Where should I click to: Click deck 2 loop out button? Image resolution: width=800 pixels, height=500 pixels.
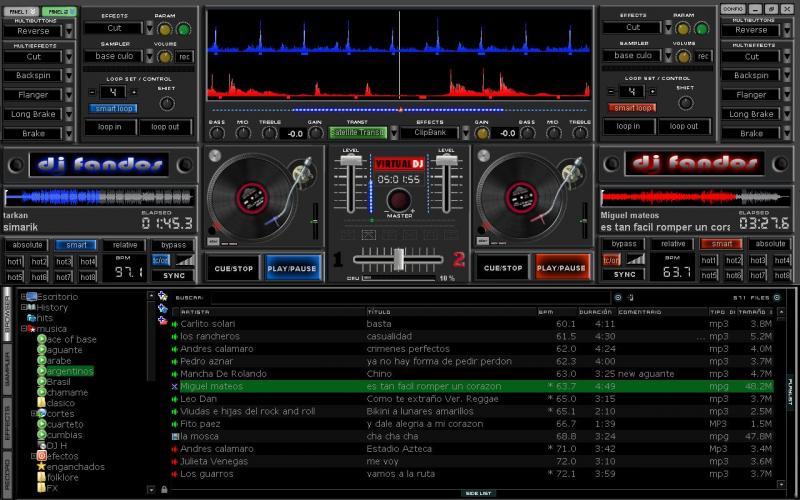click(x=684, y=127)
